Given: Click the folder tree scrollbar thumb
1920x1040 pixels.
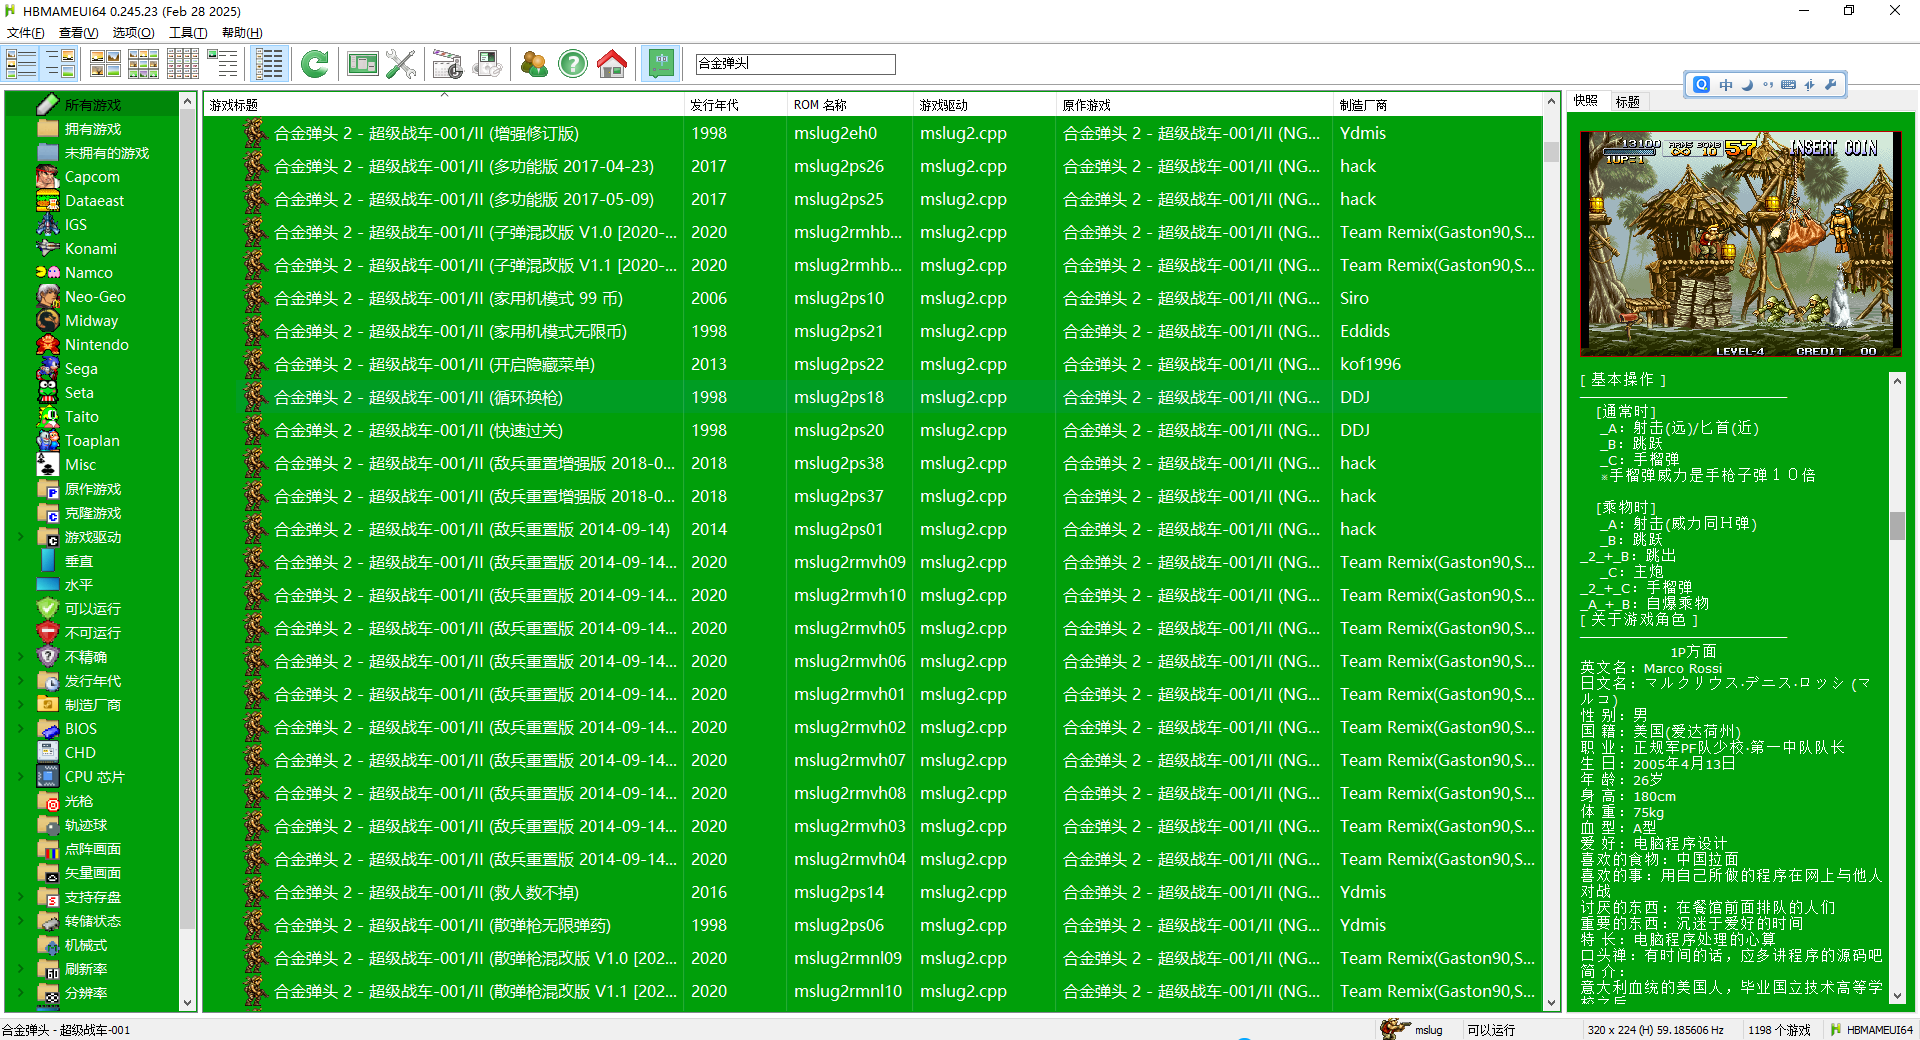Looking at the screenshot, I should (187, 520).
